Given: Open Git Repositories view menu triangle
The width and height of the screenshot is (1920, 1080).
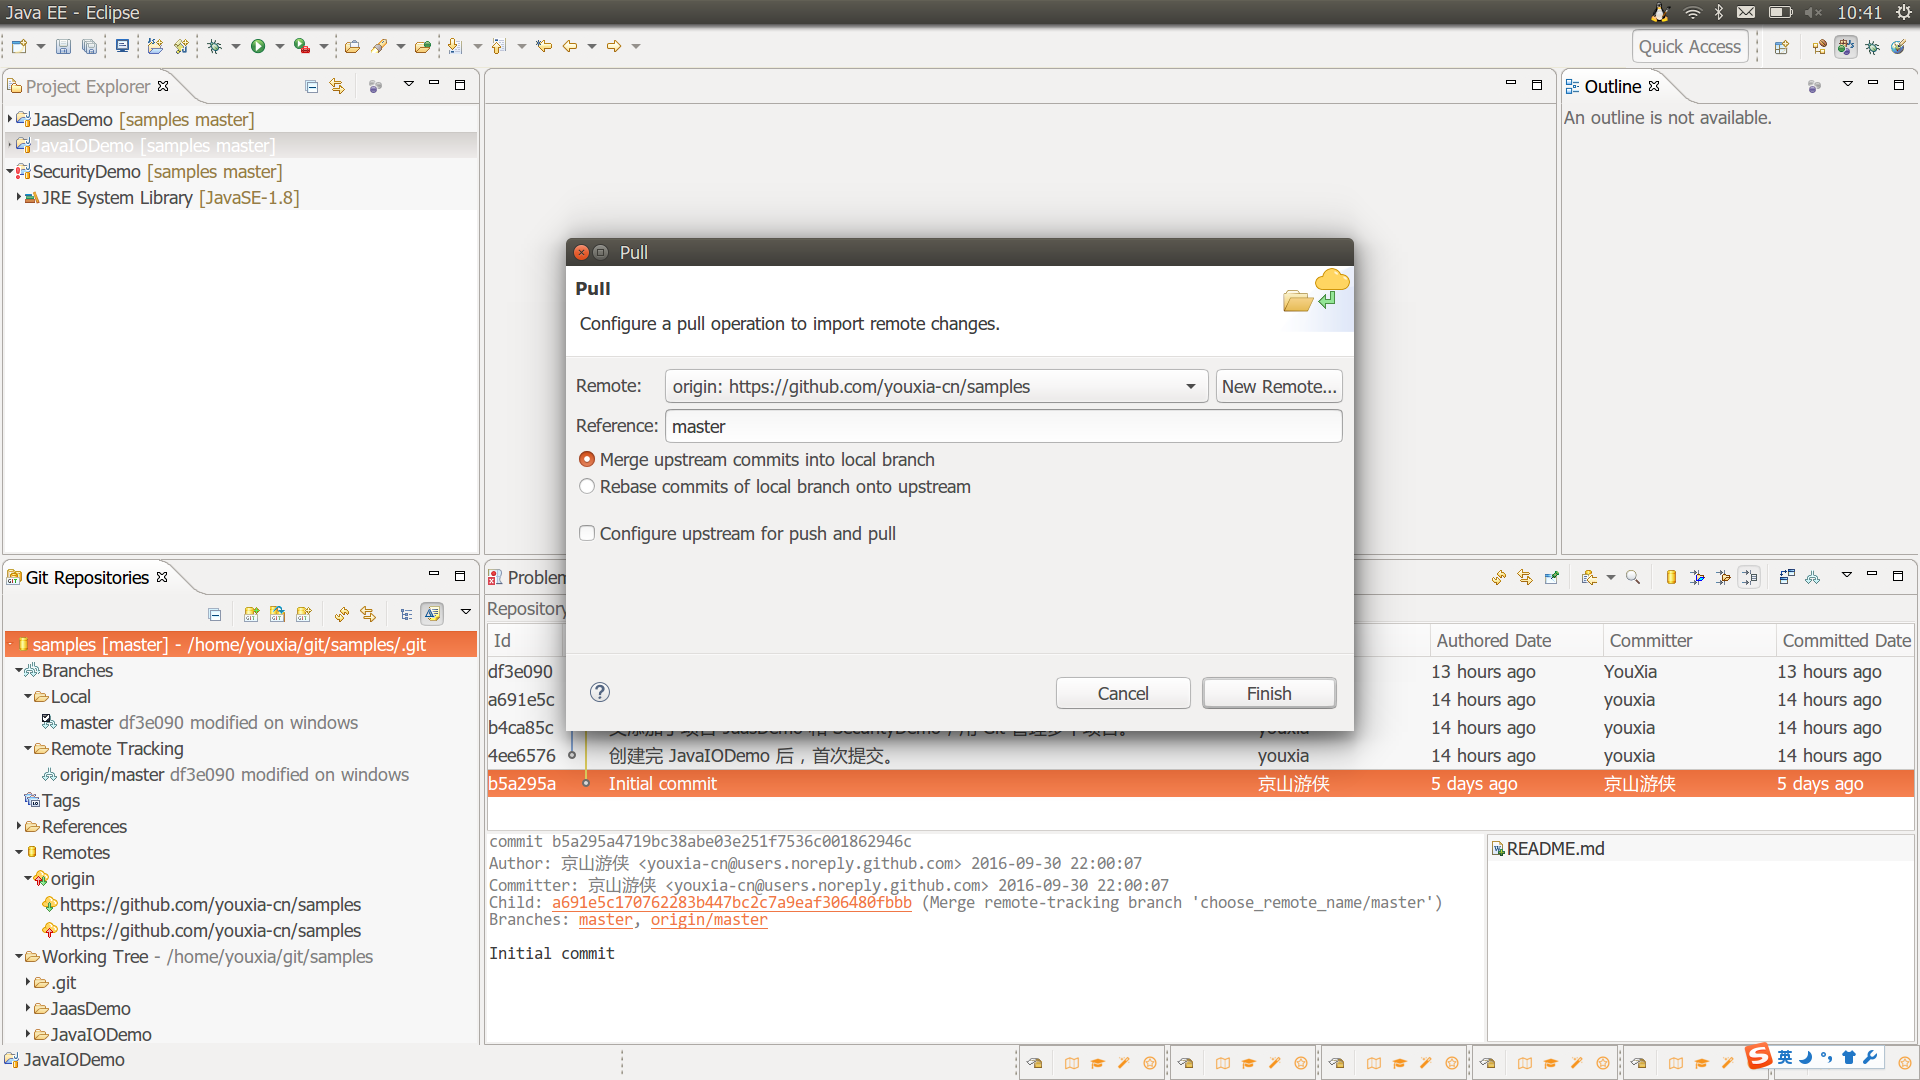Looking at the screenshot, I should click(465, 611).
